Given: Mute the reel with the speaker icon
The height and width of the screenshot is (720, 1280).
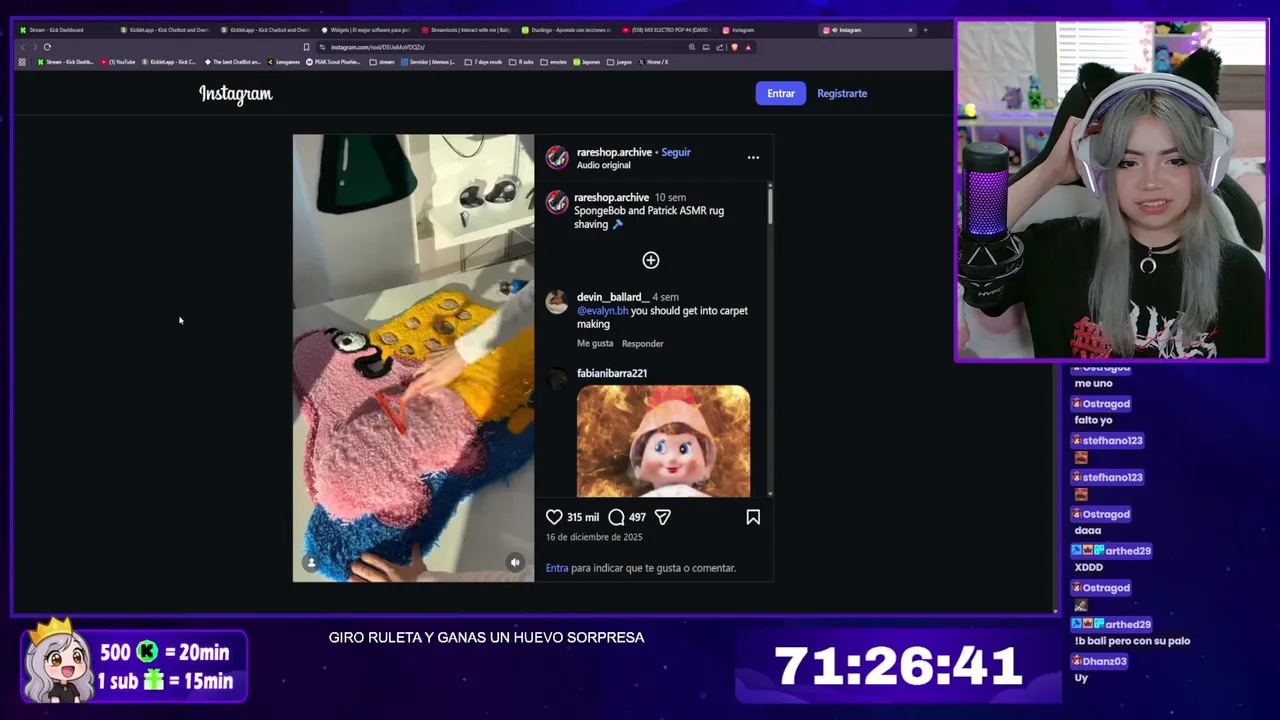Looking at the screenshot, I should coord(515,562).
